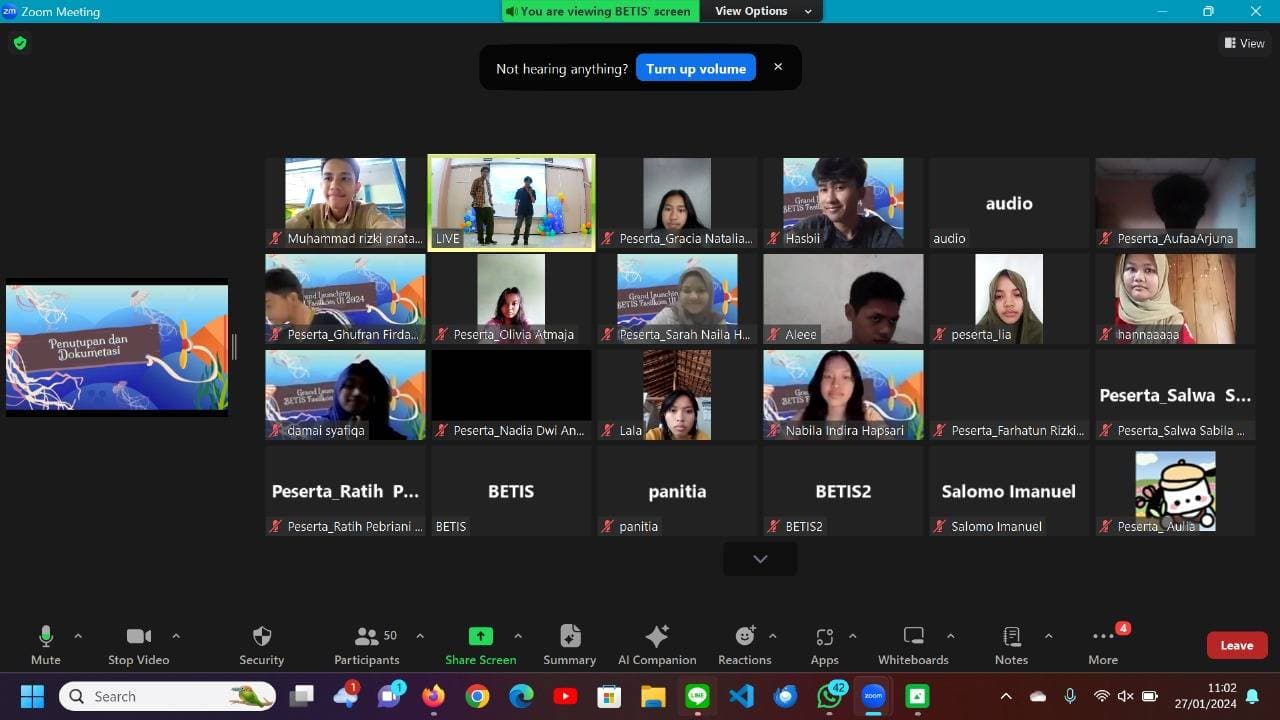
Task: Open video options arrow beside Stop Video
Action: click(x=176, y=636)
